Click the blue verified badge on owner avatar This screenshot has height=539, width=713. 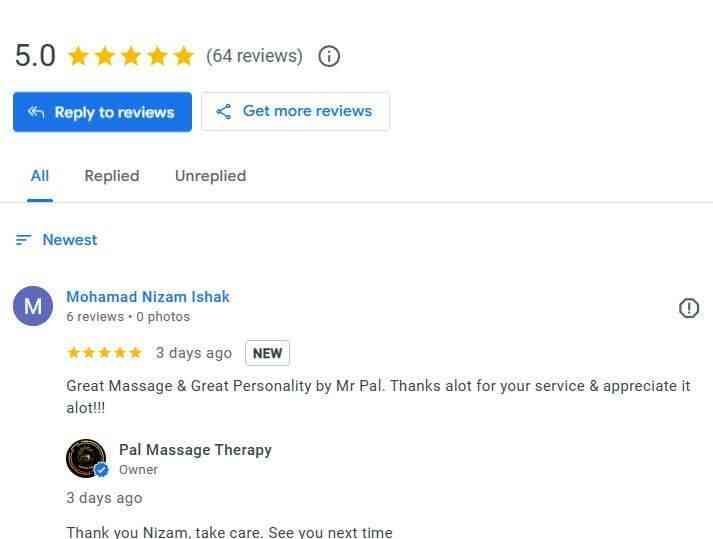[101, 469]
